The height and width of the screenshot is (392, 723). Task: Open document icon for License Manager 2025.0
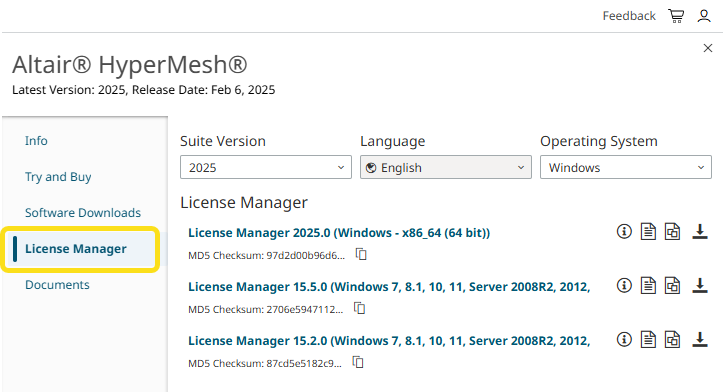tap(648, 232)
